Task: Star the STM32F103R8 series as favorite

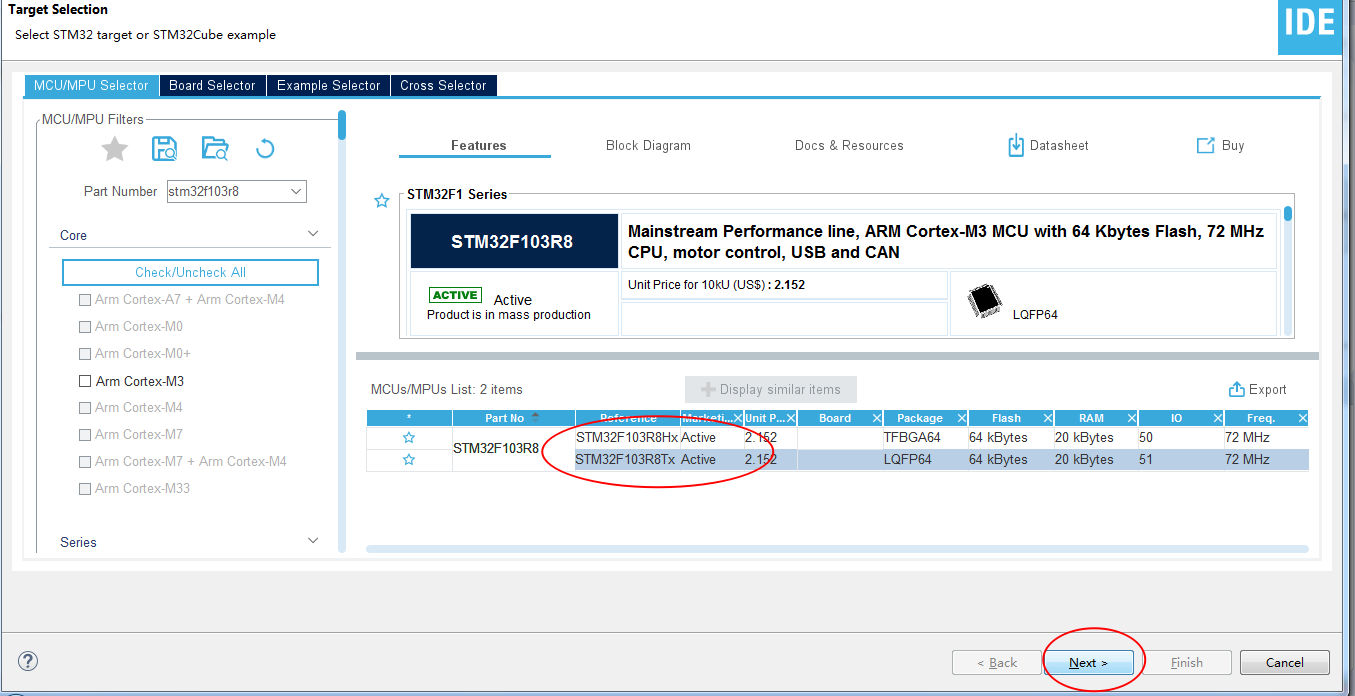Action: 381,201
